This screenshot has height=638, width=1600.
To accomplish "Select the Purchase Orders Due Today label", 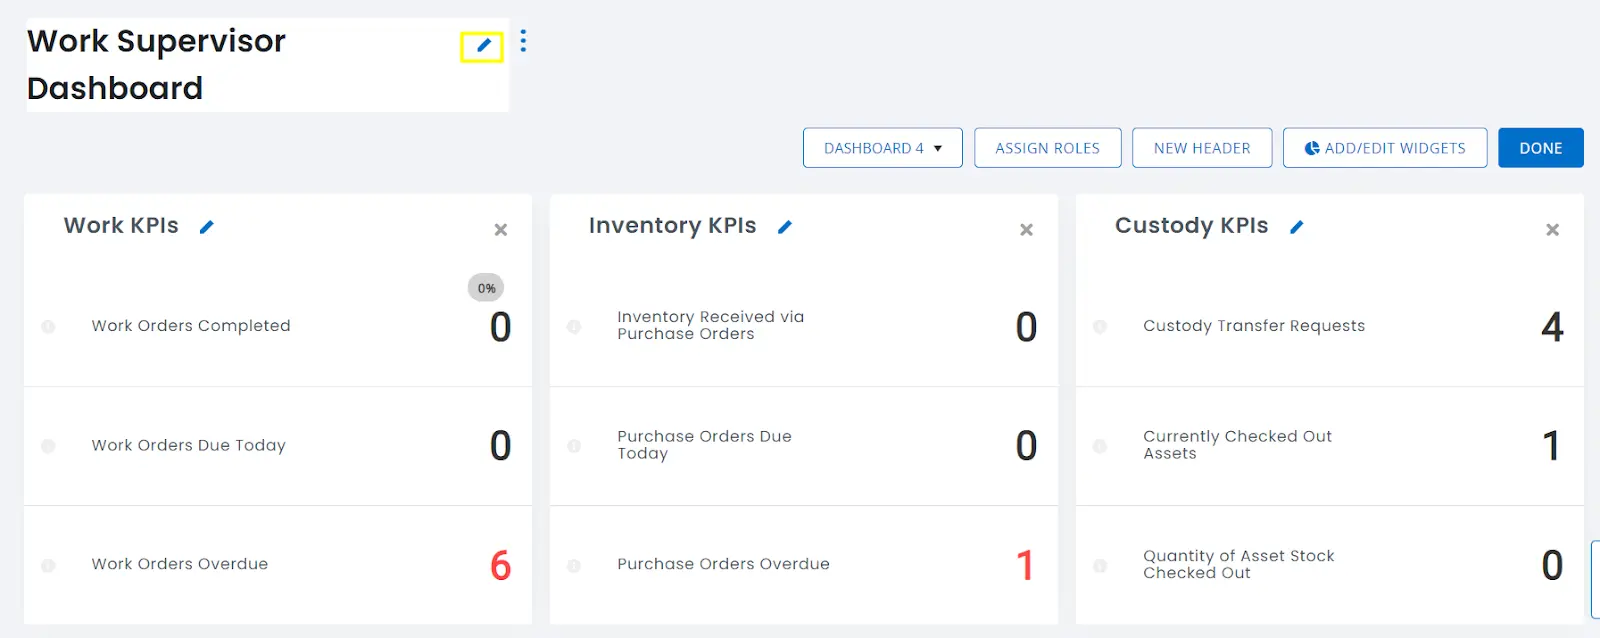I will click(704, 445).
